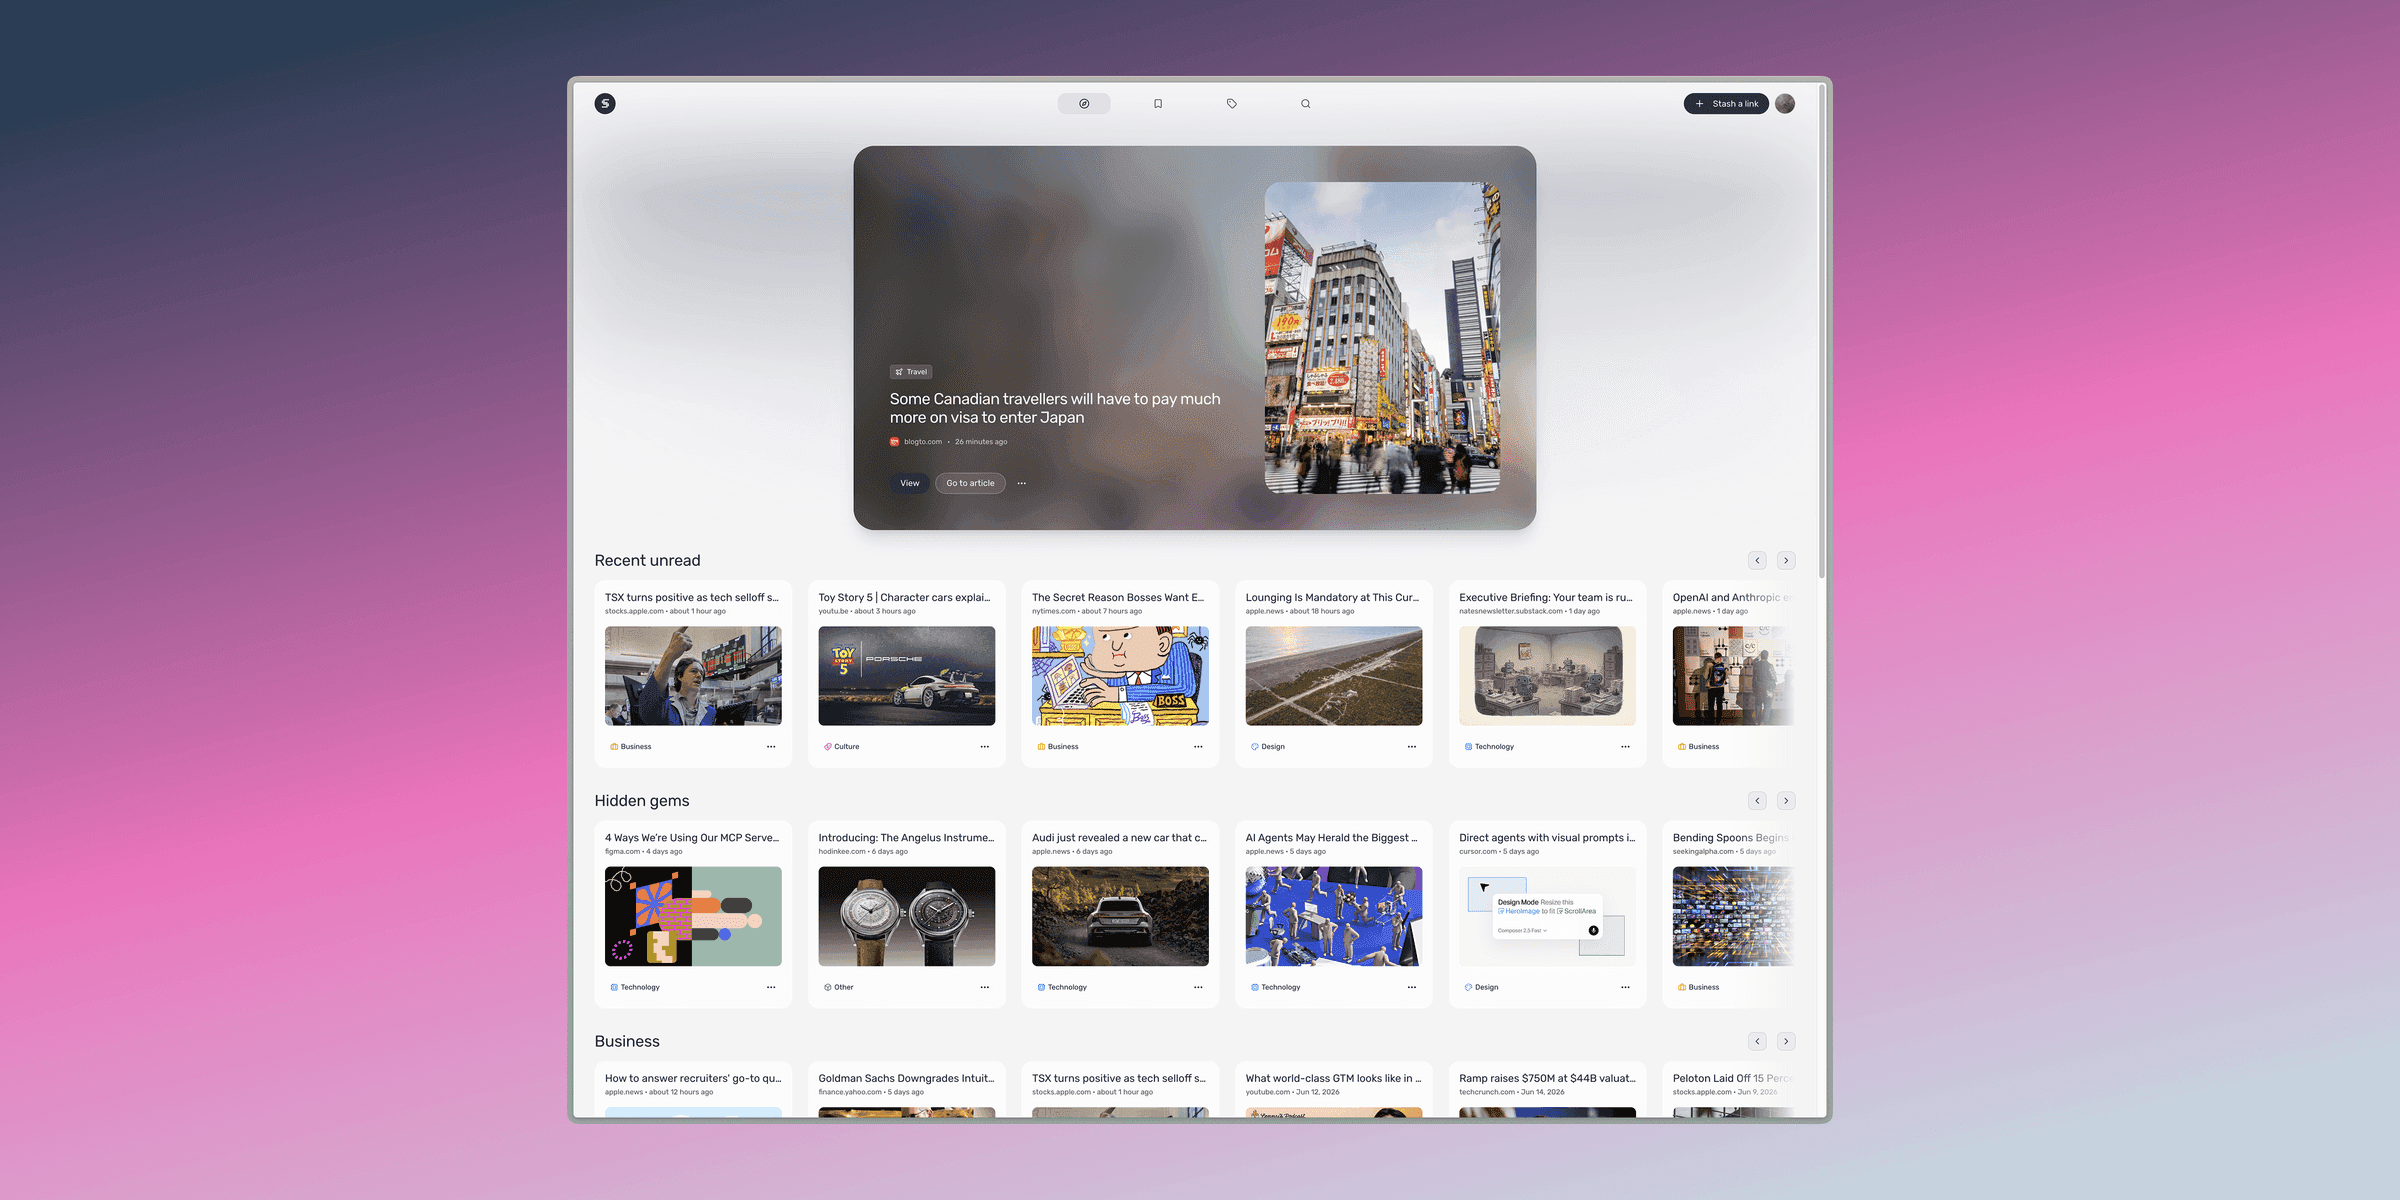The width and height of the screenshot is (2400, 1200).
Task: Open the blue robots factory thumbnail
Action: click(x=1334, y=916)
